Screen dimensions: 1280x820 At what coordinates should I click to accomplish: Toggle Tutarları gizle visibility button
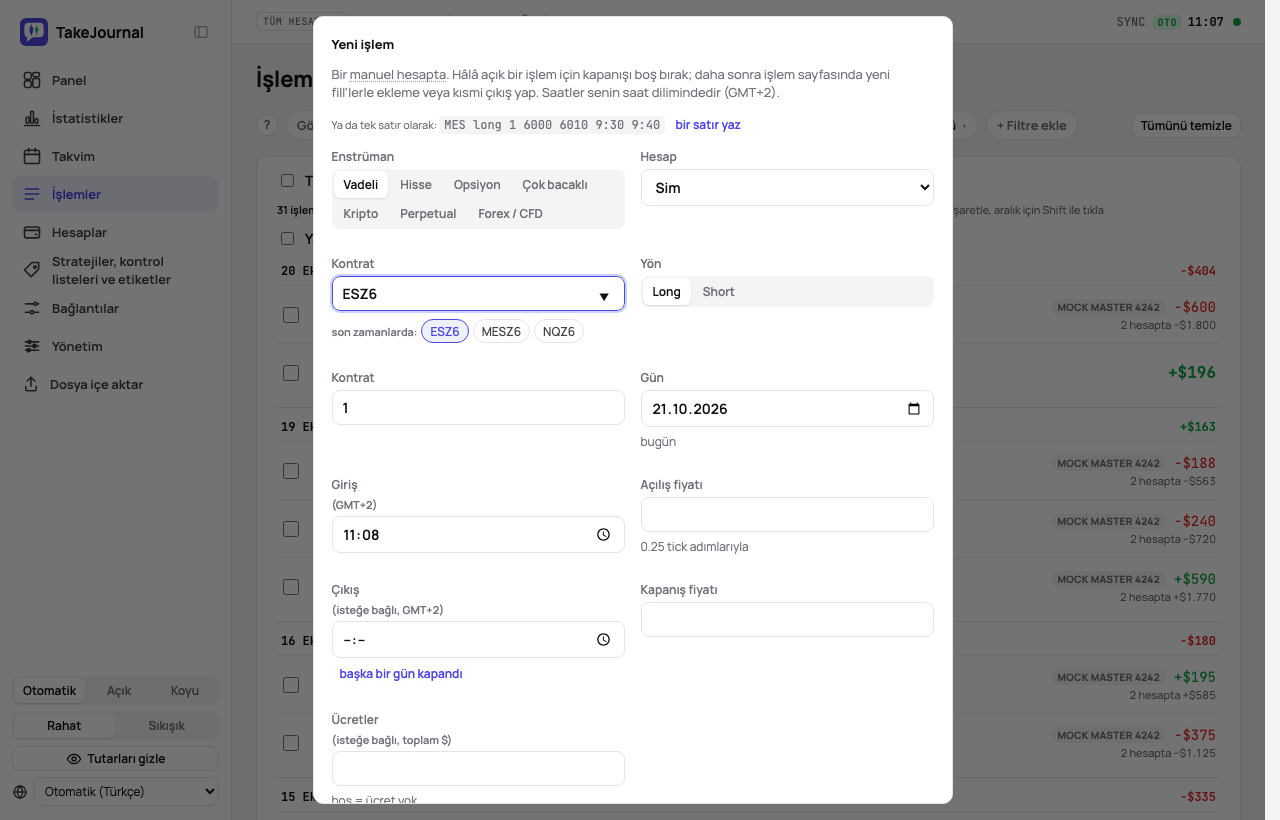point(115,758)
